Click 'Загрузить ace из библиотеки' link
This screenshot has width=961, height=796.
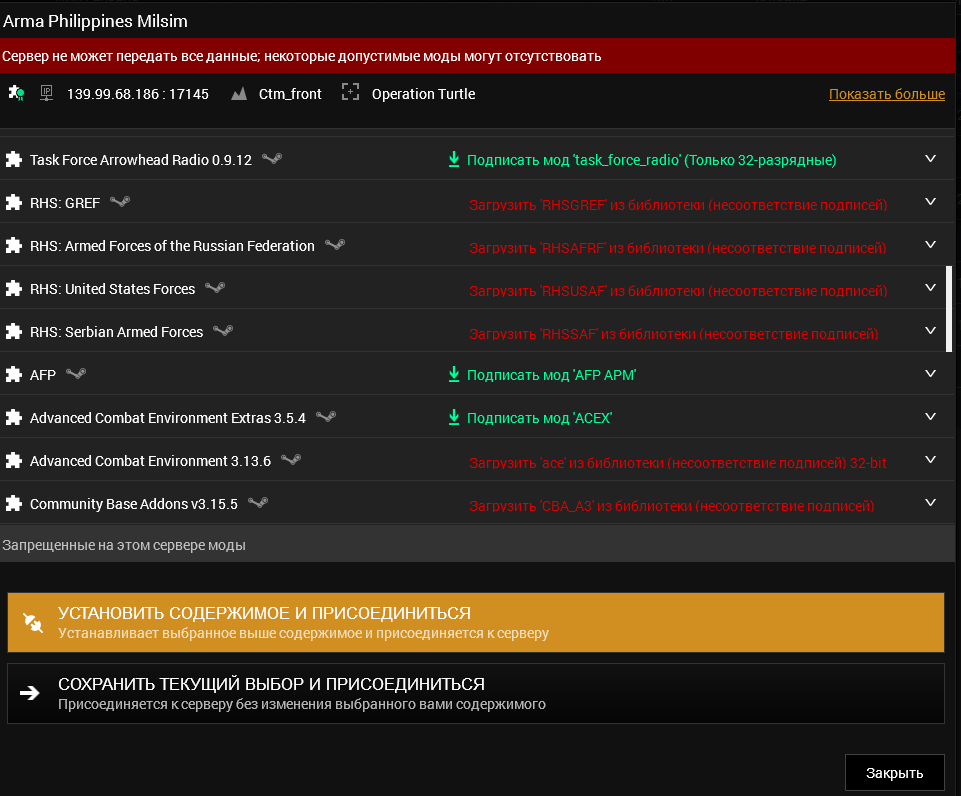coord(678,463)
